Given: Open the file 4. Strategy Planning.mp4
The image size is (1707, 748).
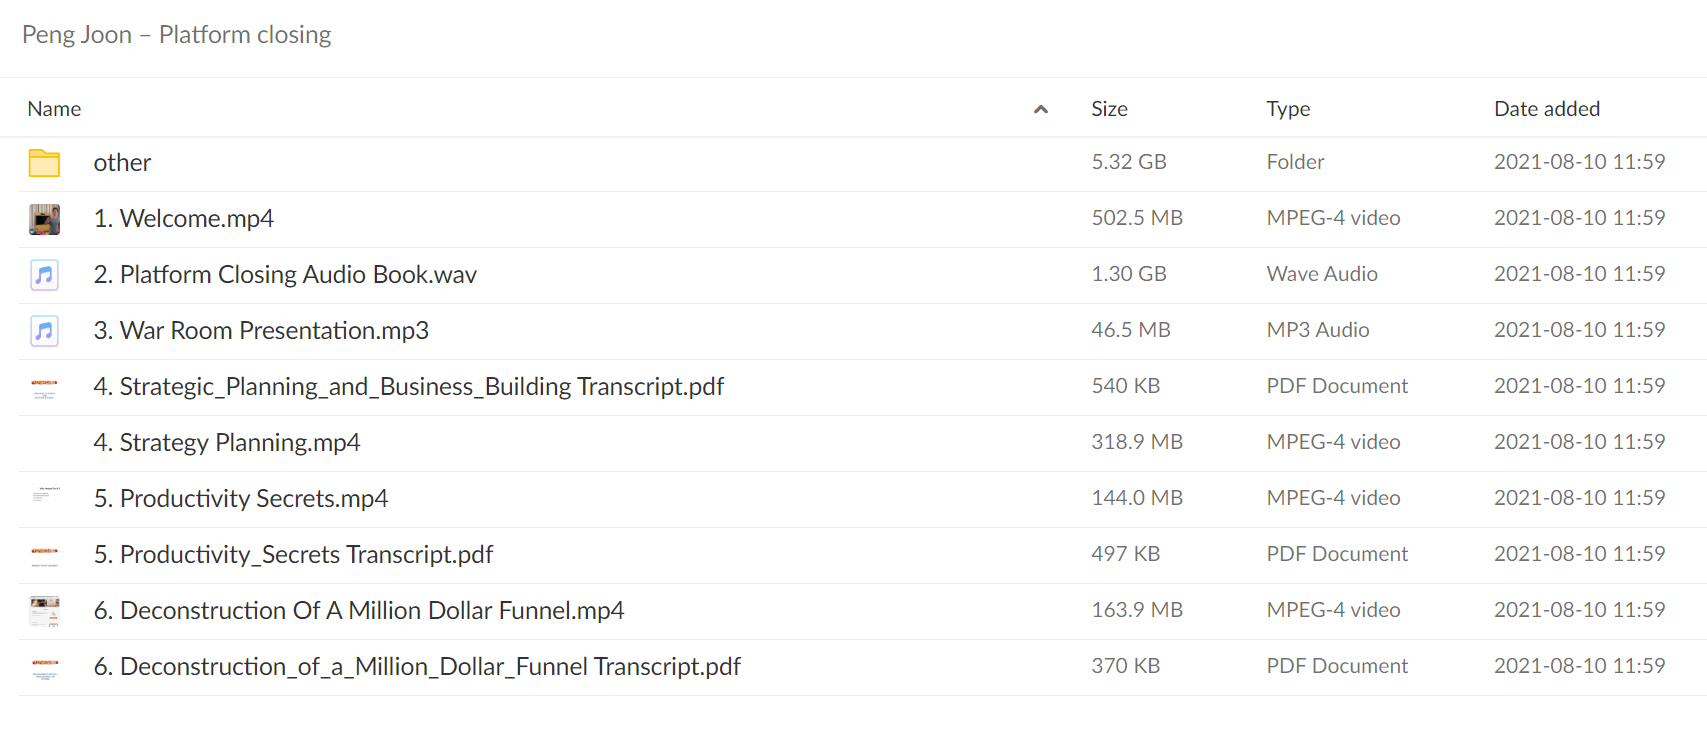Looking at the screenshot, I should click(x=227, y=443).
